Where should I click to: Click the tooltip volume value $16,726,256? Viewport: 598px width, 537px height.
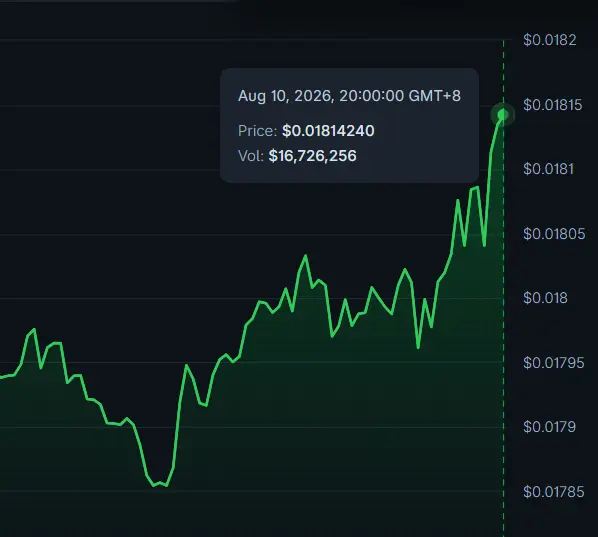point(312,156)
